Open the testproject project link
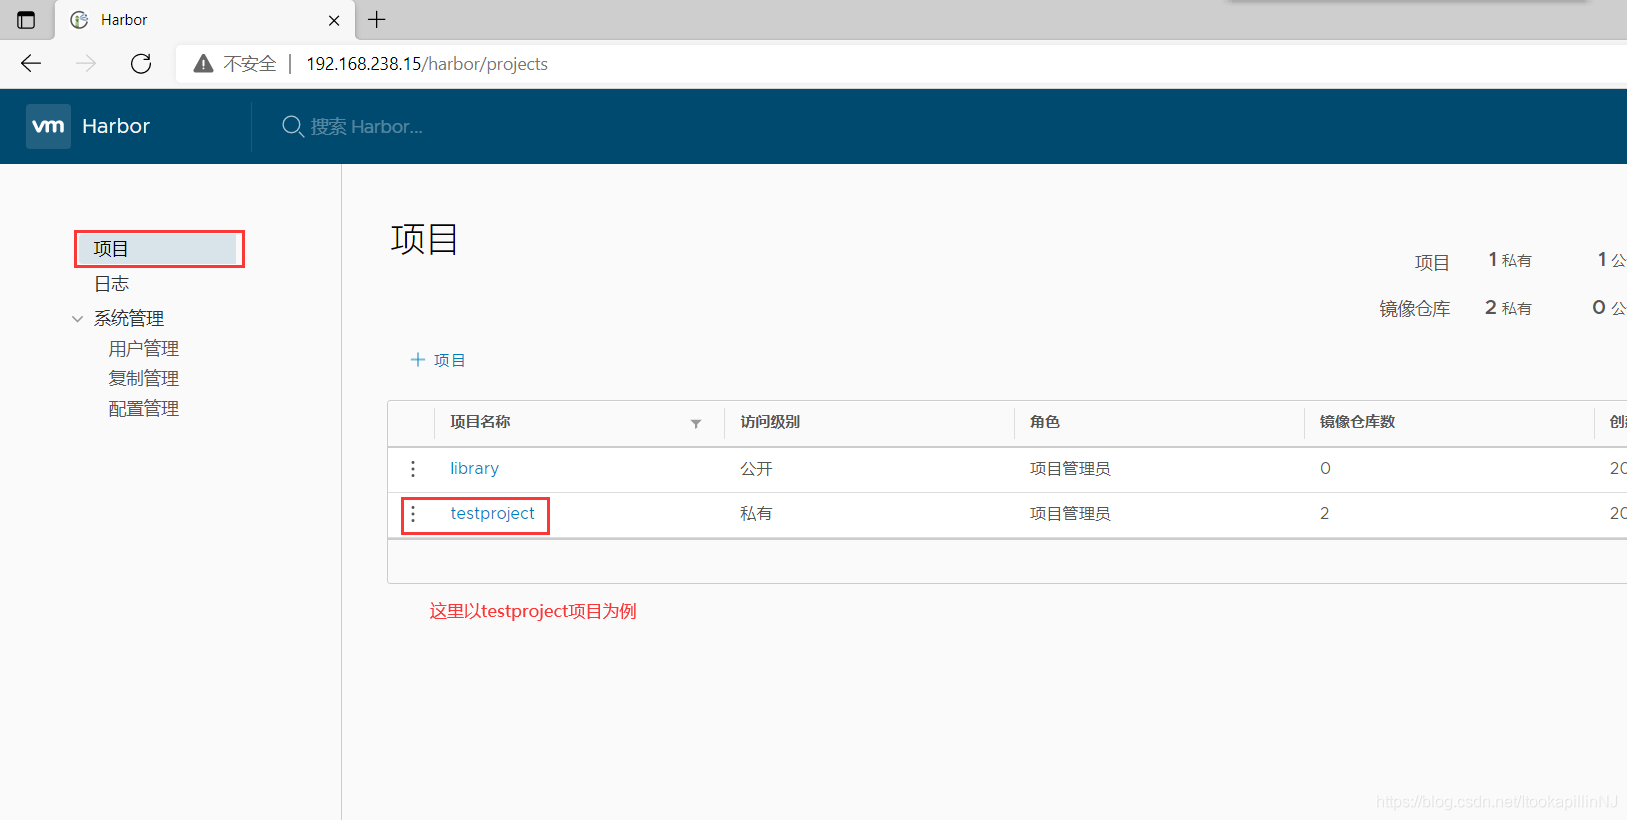1627x820 pixels. tap(492, 513)
